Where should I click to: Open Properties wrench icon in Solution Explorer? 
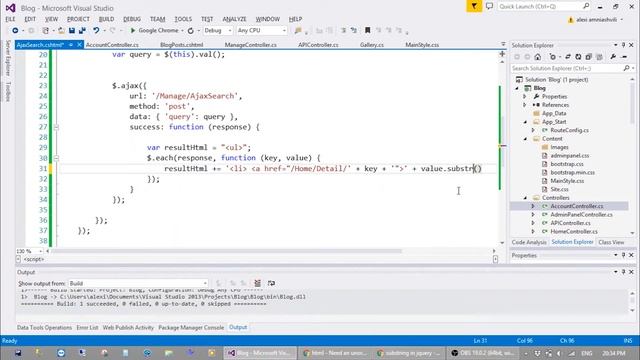click(613, 57)
